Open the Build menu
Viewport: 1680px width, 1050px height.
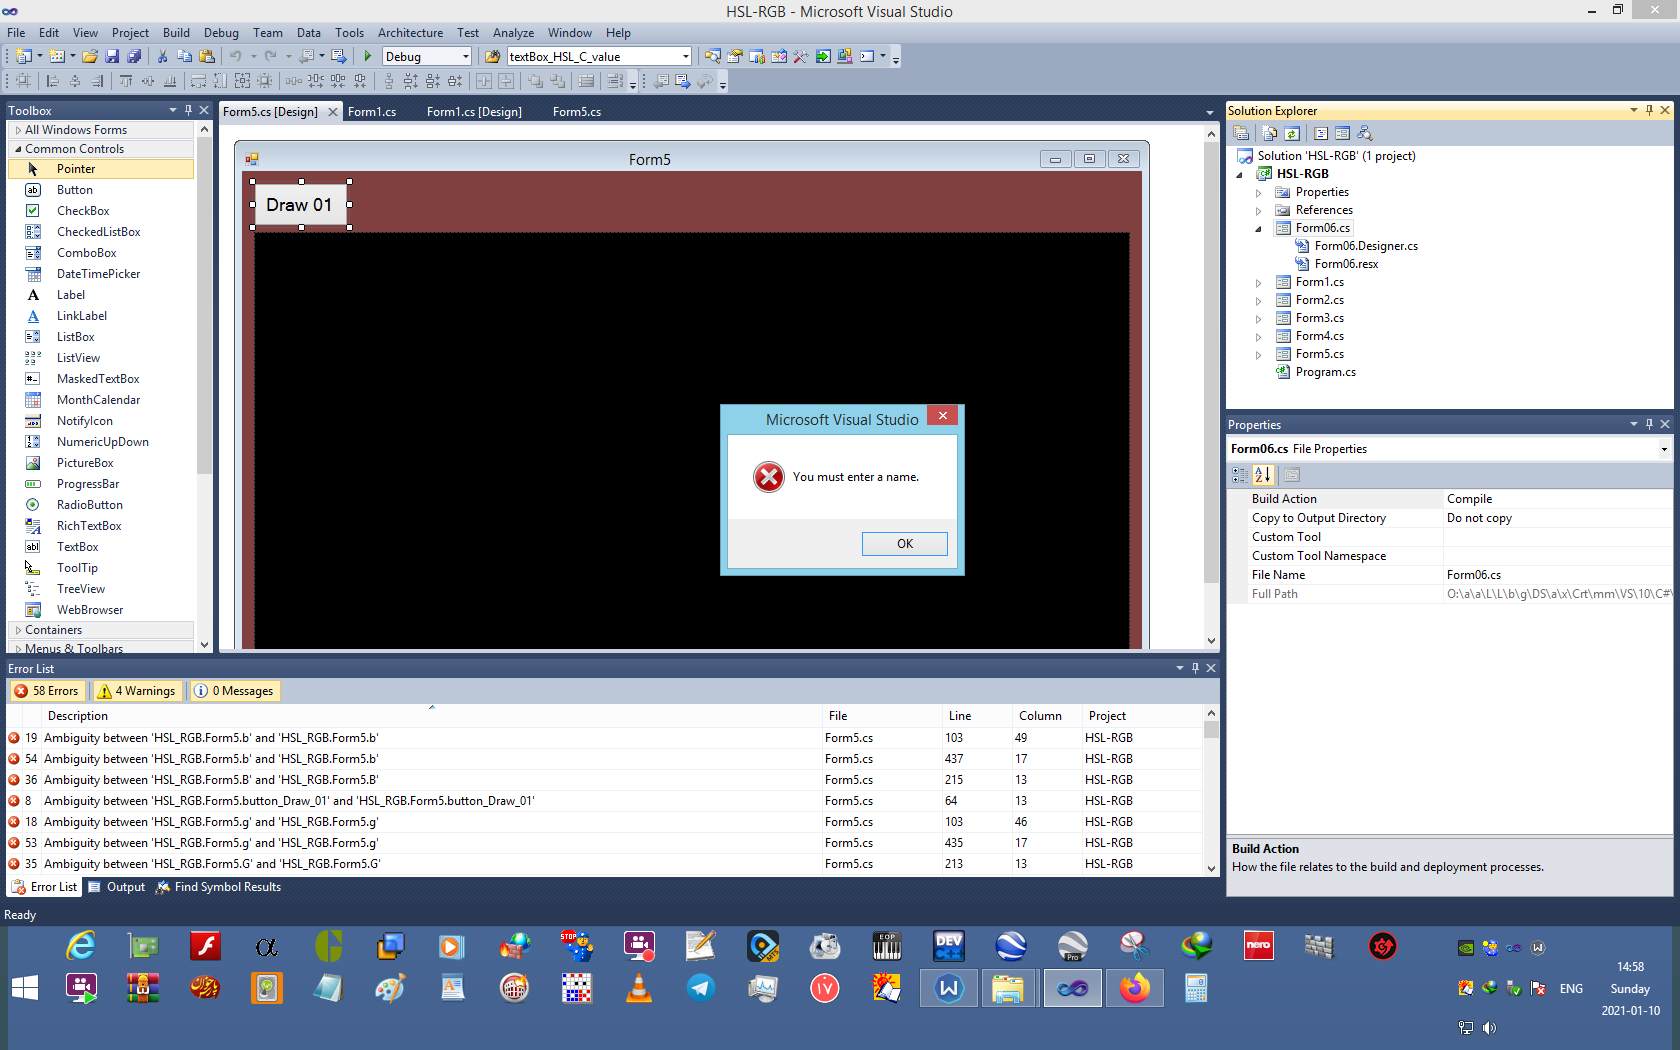(x=176, y=32)
